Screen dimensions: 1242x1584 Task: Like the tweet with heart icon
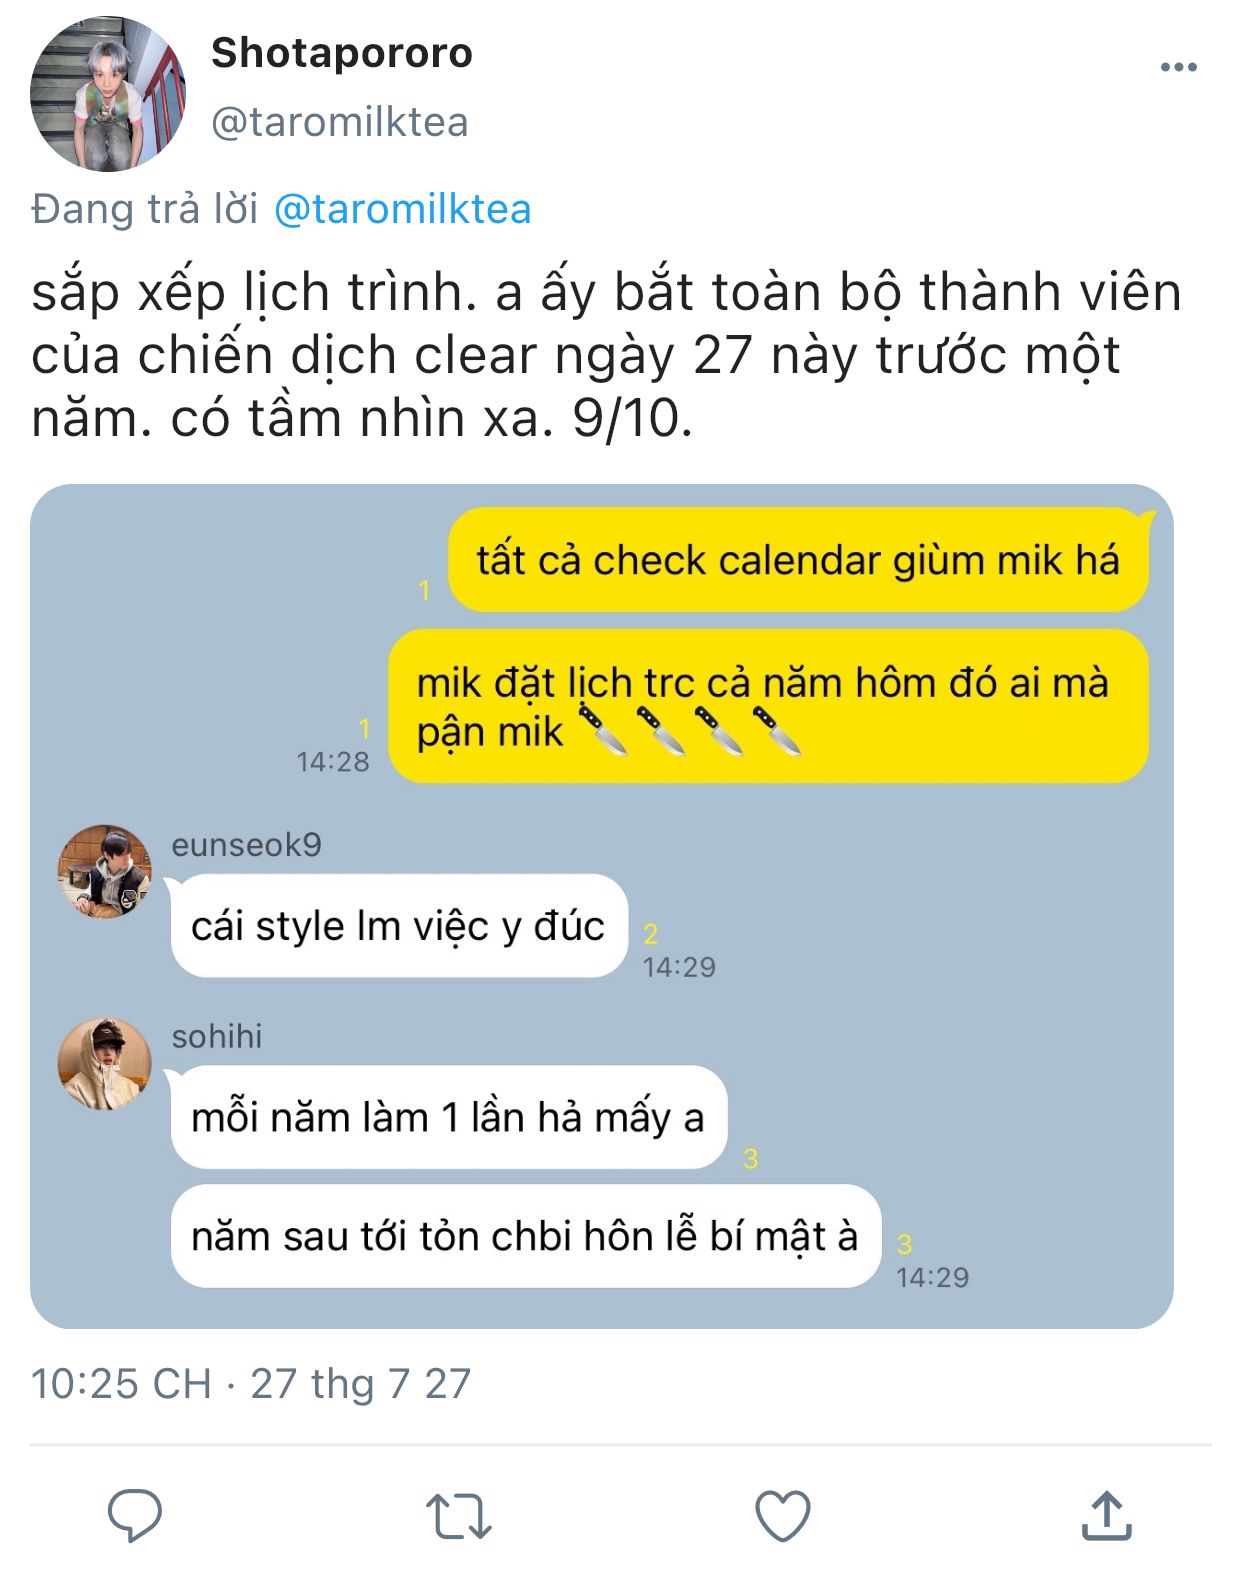pos(782,1516)
